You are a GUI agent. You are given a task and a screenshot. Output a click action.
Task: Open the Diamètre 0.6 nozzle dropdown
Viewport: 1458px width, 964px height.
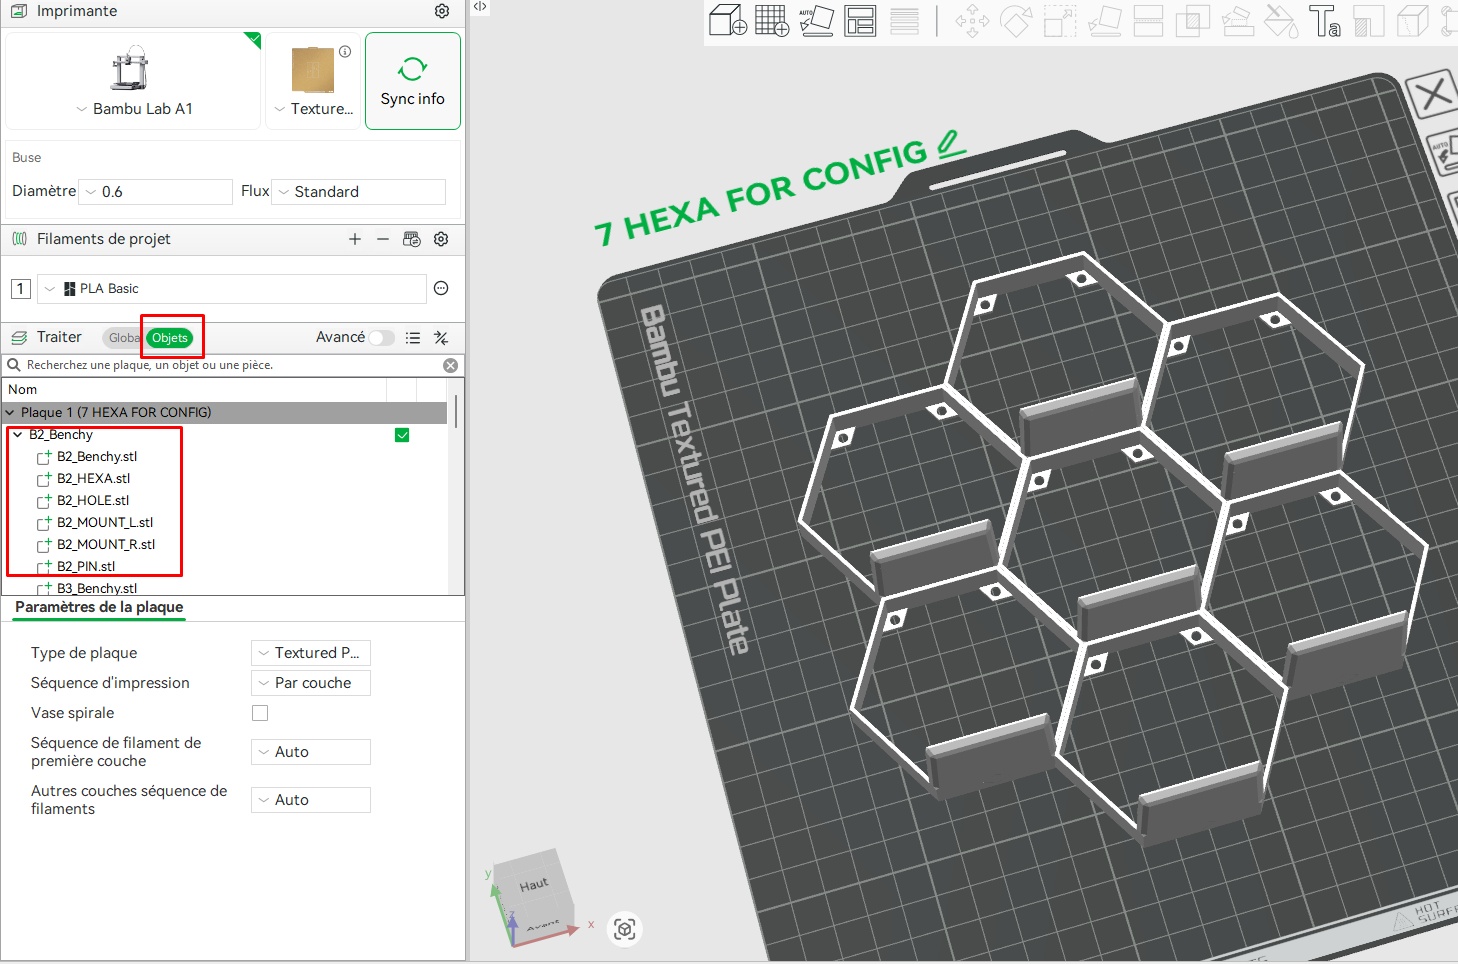(x=156, y=192)
